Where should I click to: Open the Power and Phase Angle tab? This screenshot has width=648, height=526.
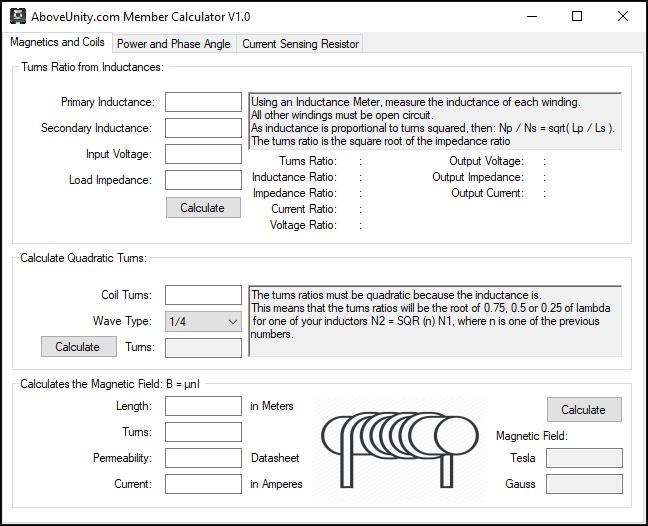(174, 44)
